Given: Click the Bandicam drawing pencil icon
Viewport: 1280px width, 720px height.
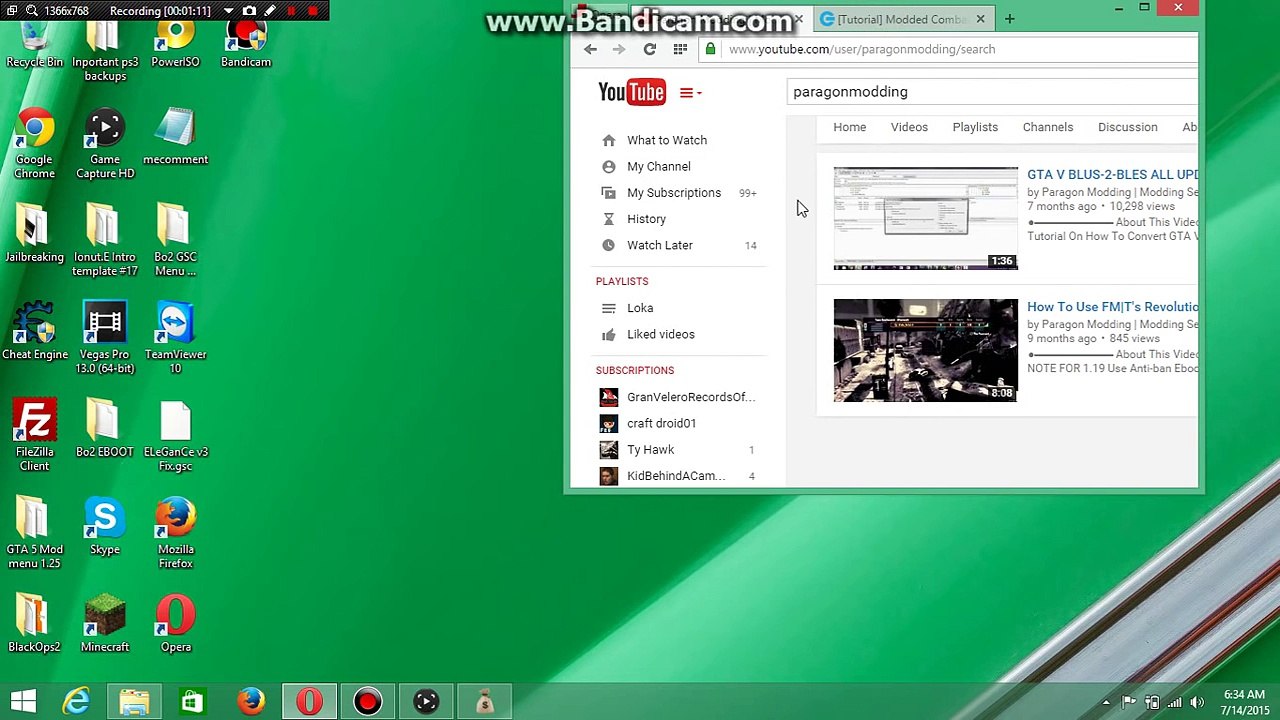Looking at the screenshot, I should click(x=270, y=11).
